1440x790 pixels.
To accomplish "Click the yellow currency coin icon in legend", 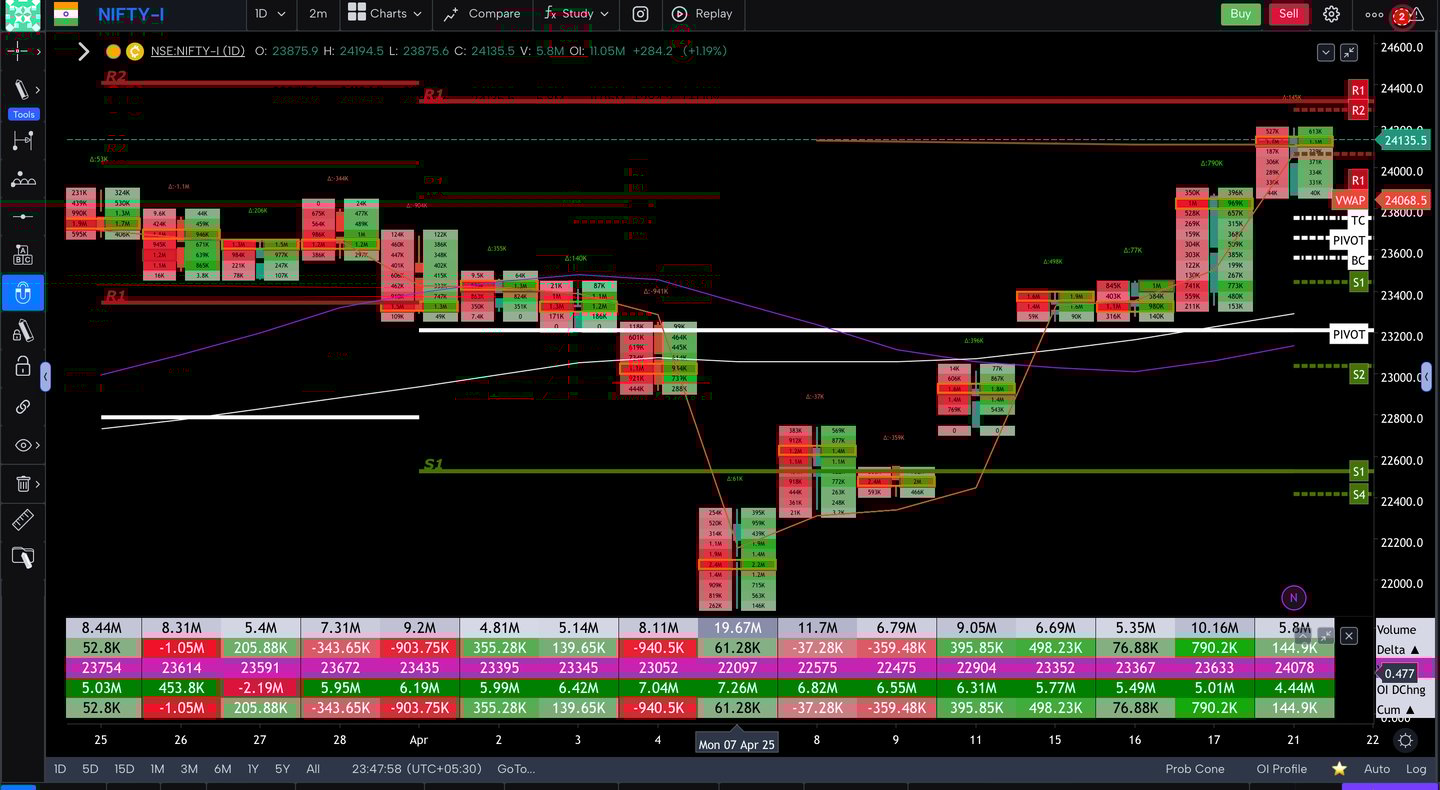I will pyautogui.click(x=135, y=51).
